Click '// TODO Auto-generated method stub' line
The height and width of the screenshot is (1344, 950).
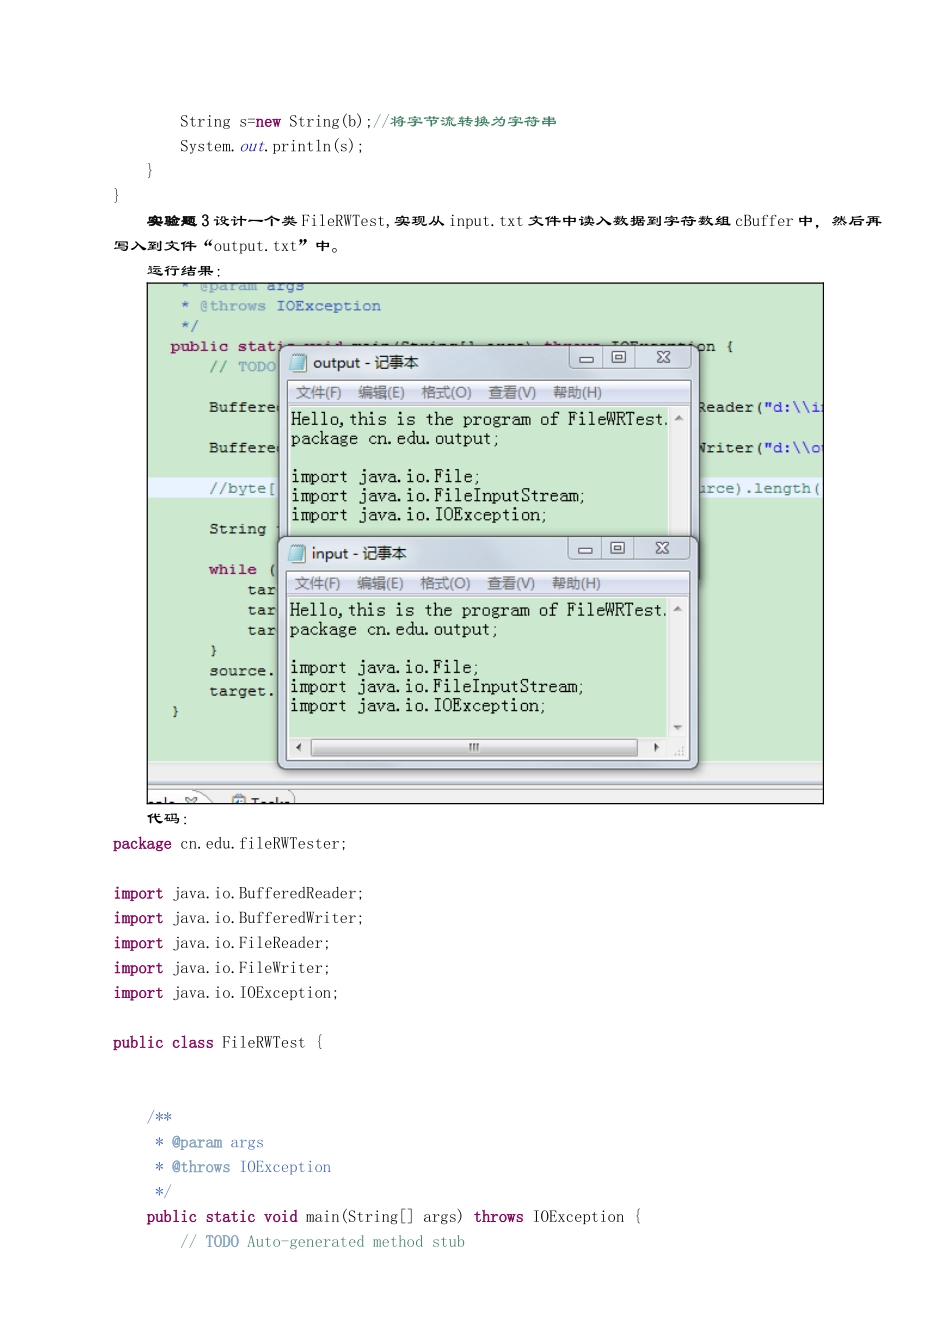(x=322, y=1242)
